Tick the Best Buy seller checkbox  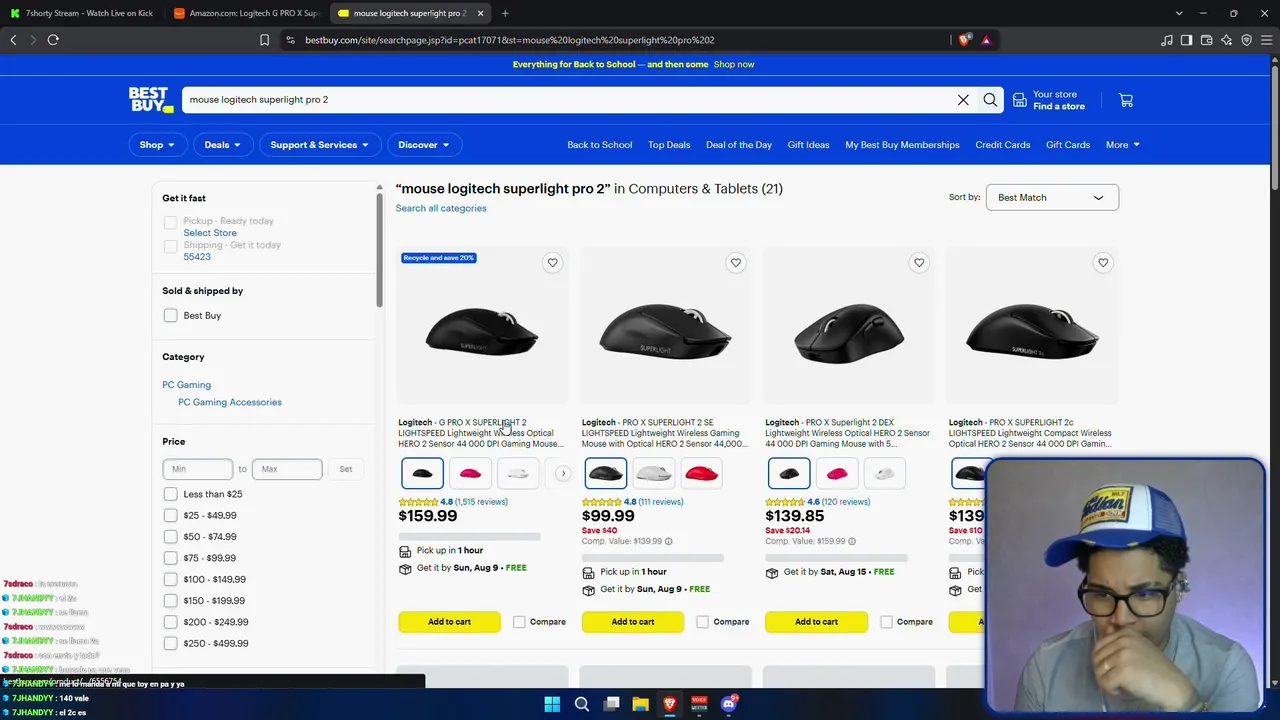[x=170, y=316]
